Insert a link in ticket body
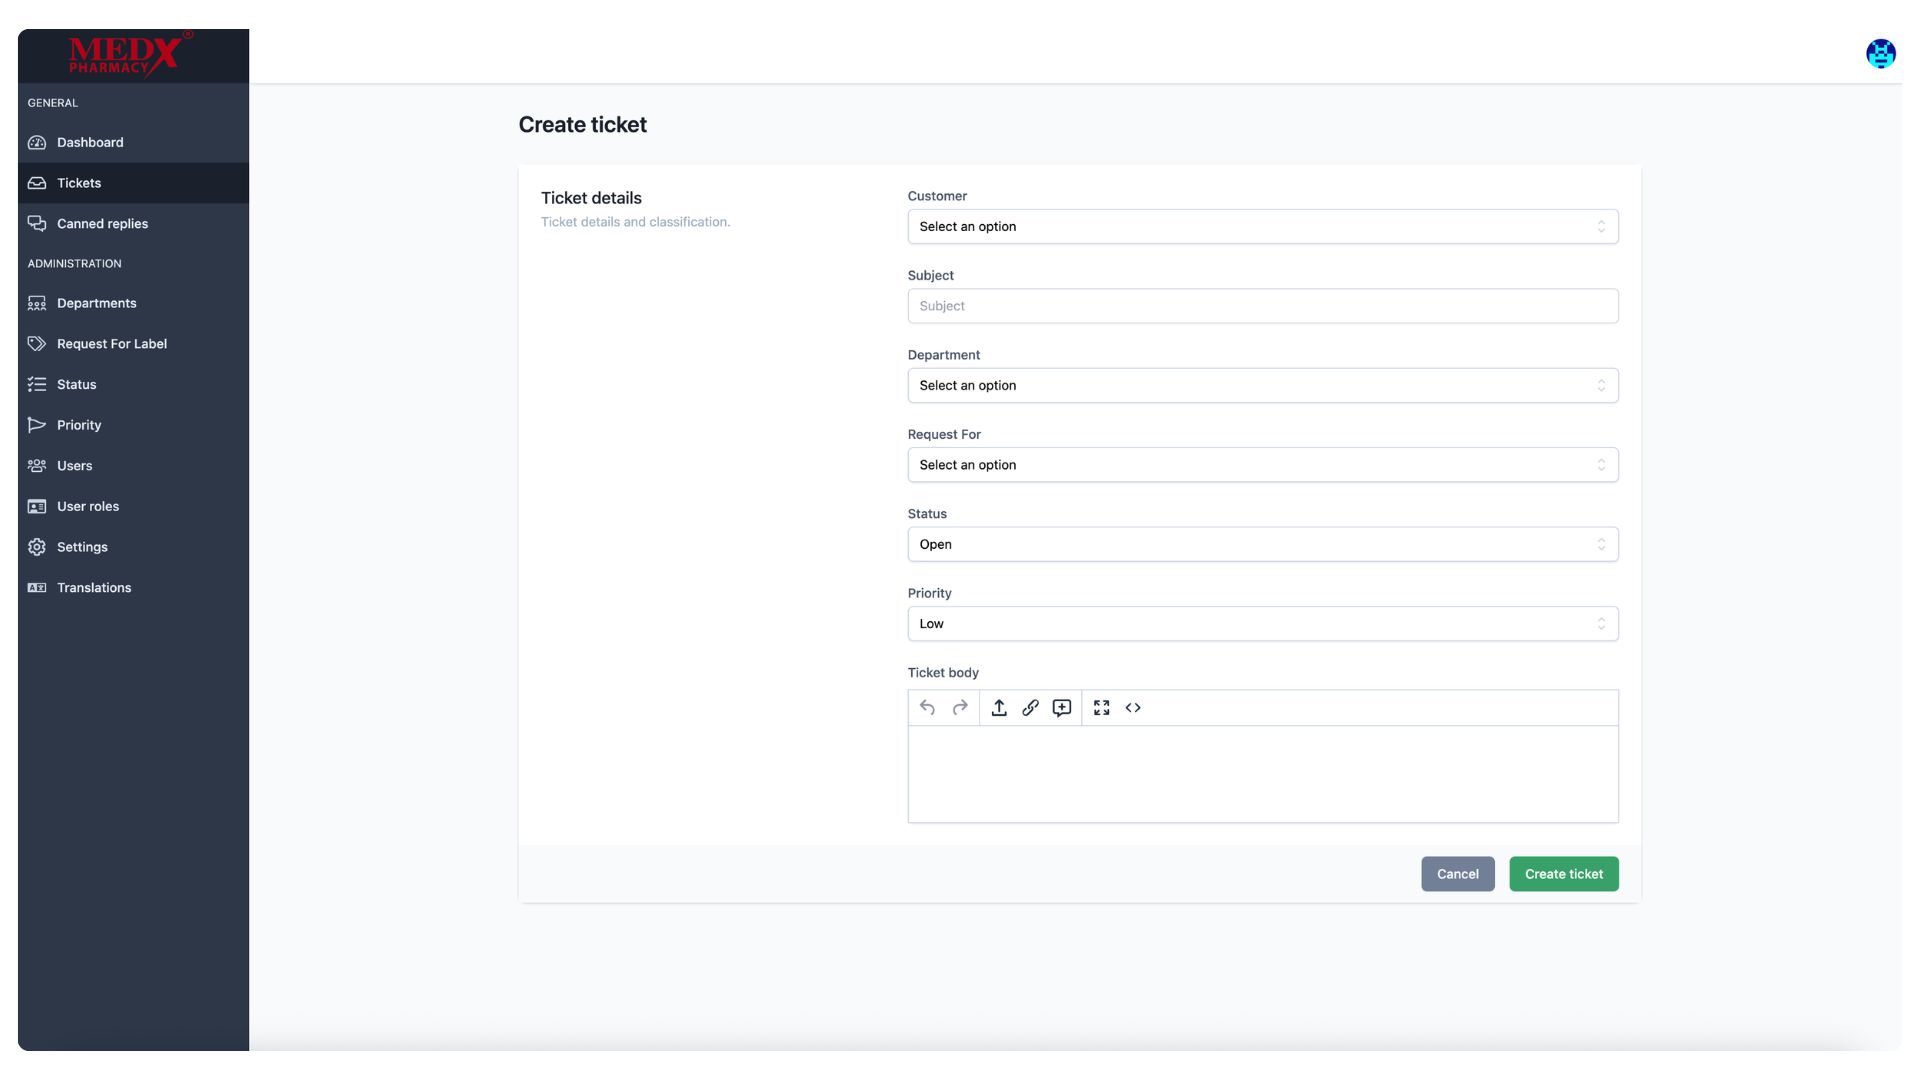Image resolution: width=1920 pixels, height=1080 pixels. pos(1030,708)
